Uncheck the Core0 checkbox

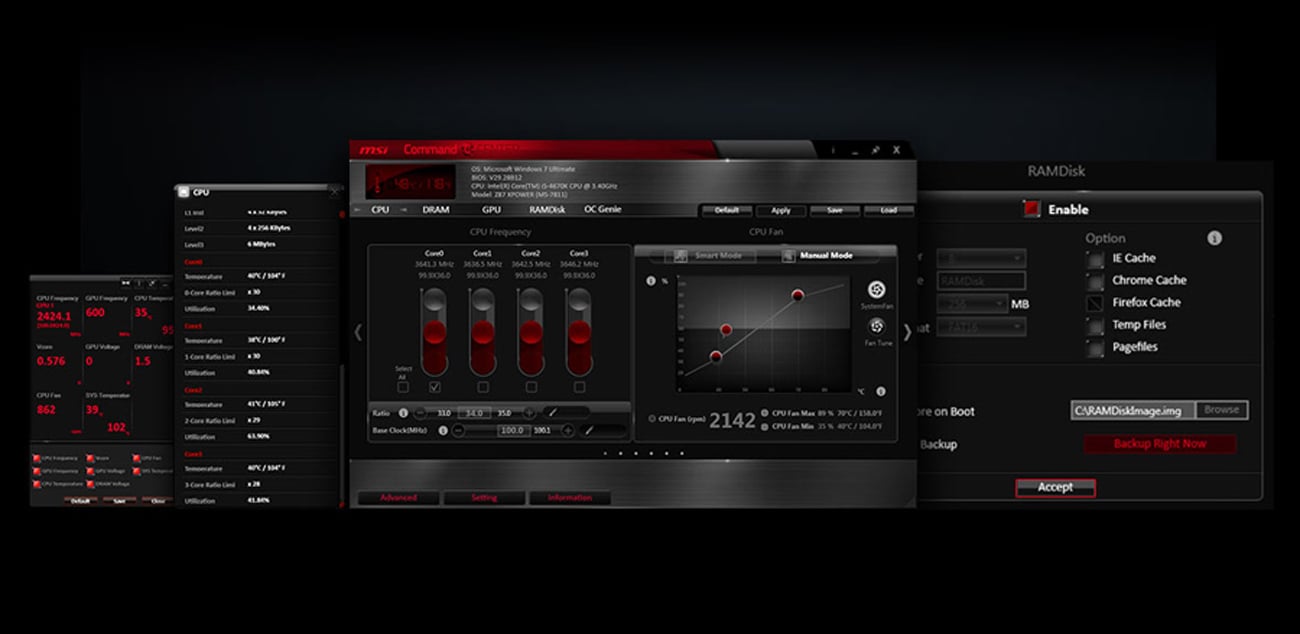point(435,386)
